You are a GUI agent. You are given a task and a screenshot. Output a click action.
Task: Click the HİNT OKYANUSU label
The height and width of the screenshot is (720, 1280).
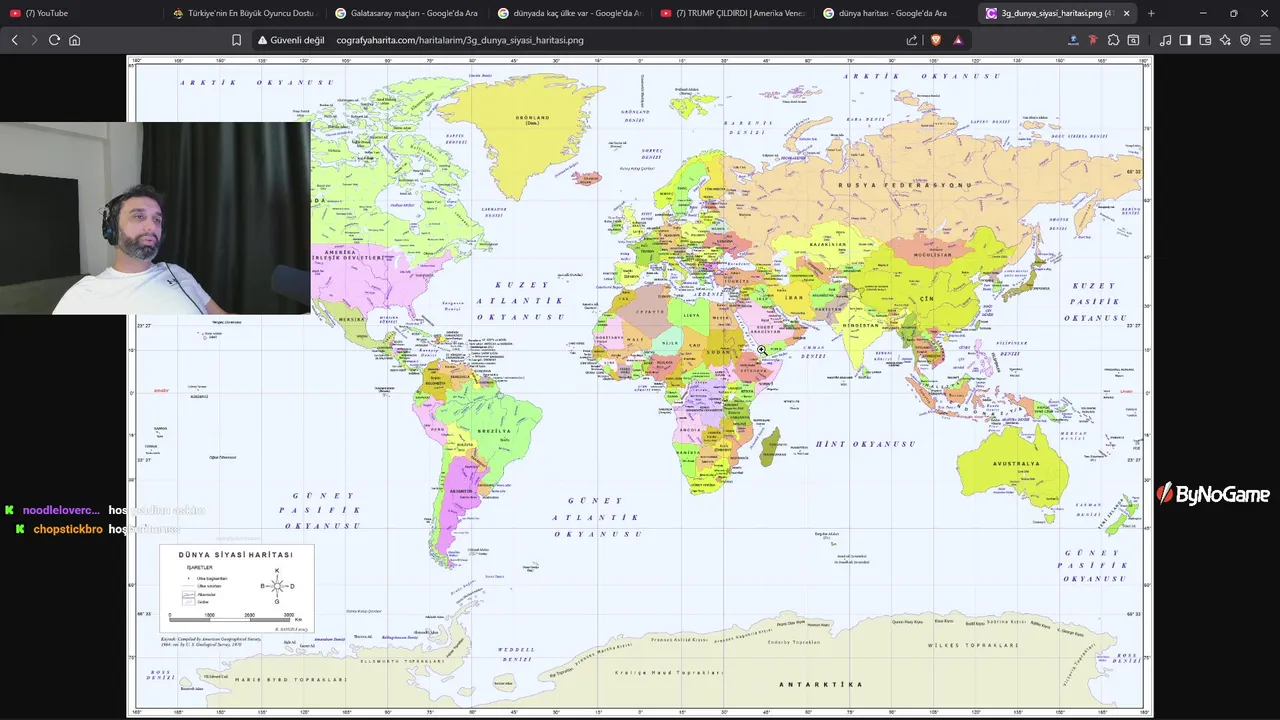point(865,443)
